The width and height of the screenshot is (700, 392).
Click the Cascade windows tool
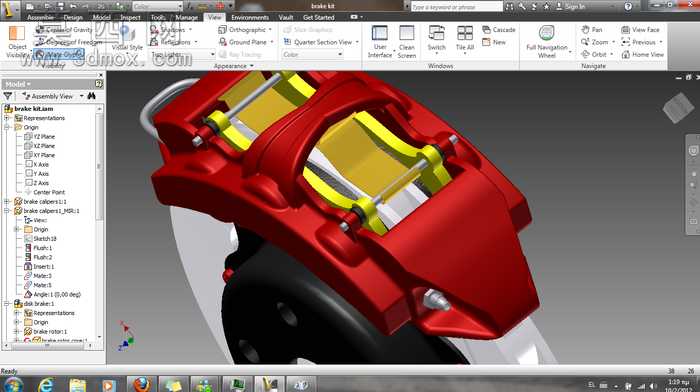[499, 30]
